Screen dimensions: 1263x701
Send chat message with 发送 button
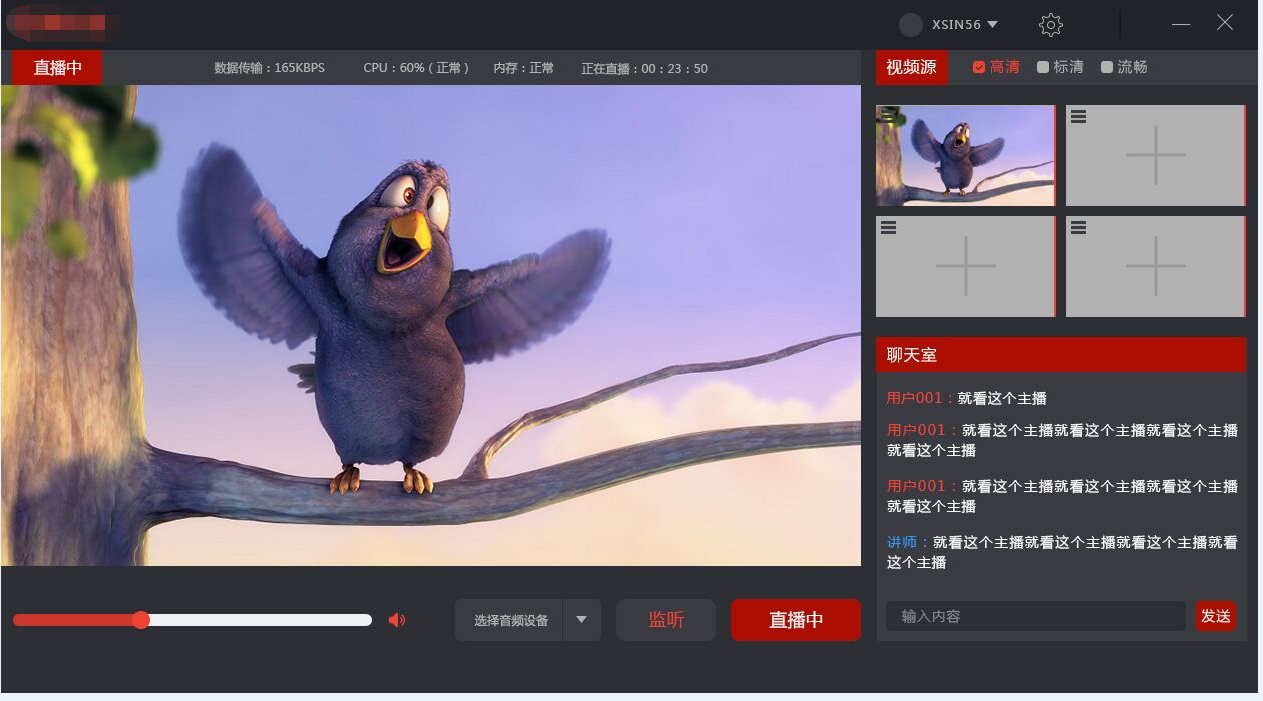[x=1216, y=616]
